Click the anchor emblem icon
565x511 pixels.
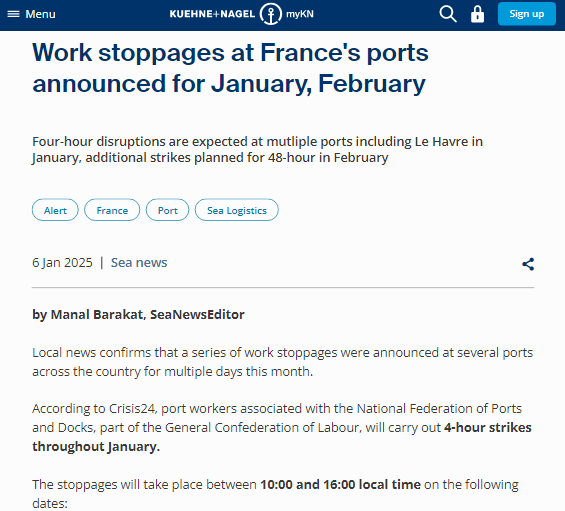[x=271, y=14]
